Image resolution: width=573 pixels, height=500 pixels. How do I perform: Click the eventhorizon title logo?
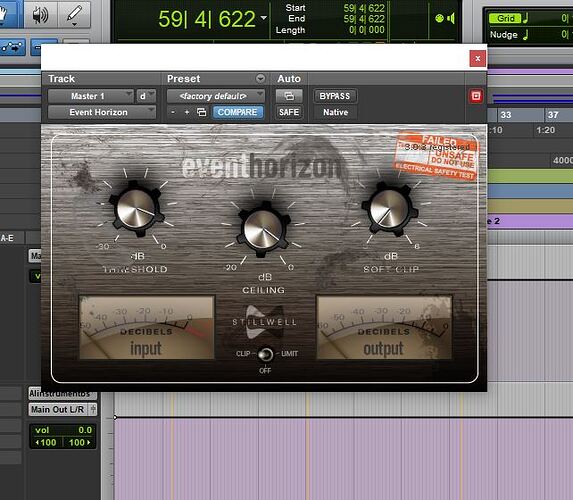(x=261, y=167)
